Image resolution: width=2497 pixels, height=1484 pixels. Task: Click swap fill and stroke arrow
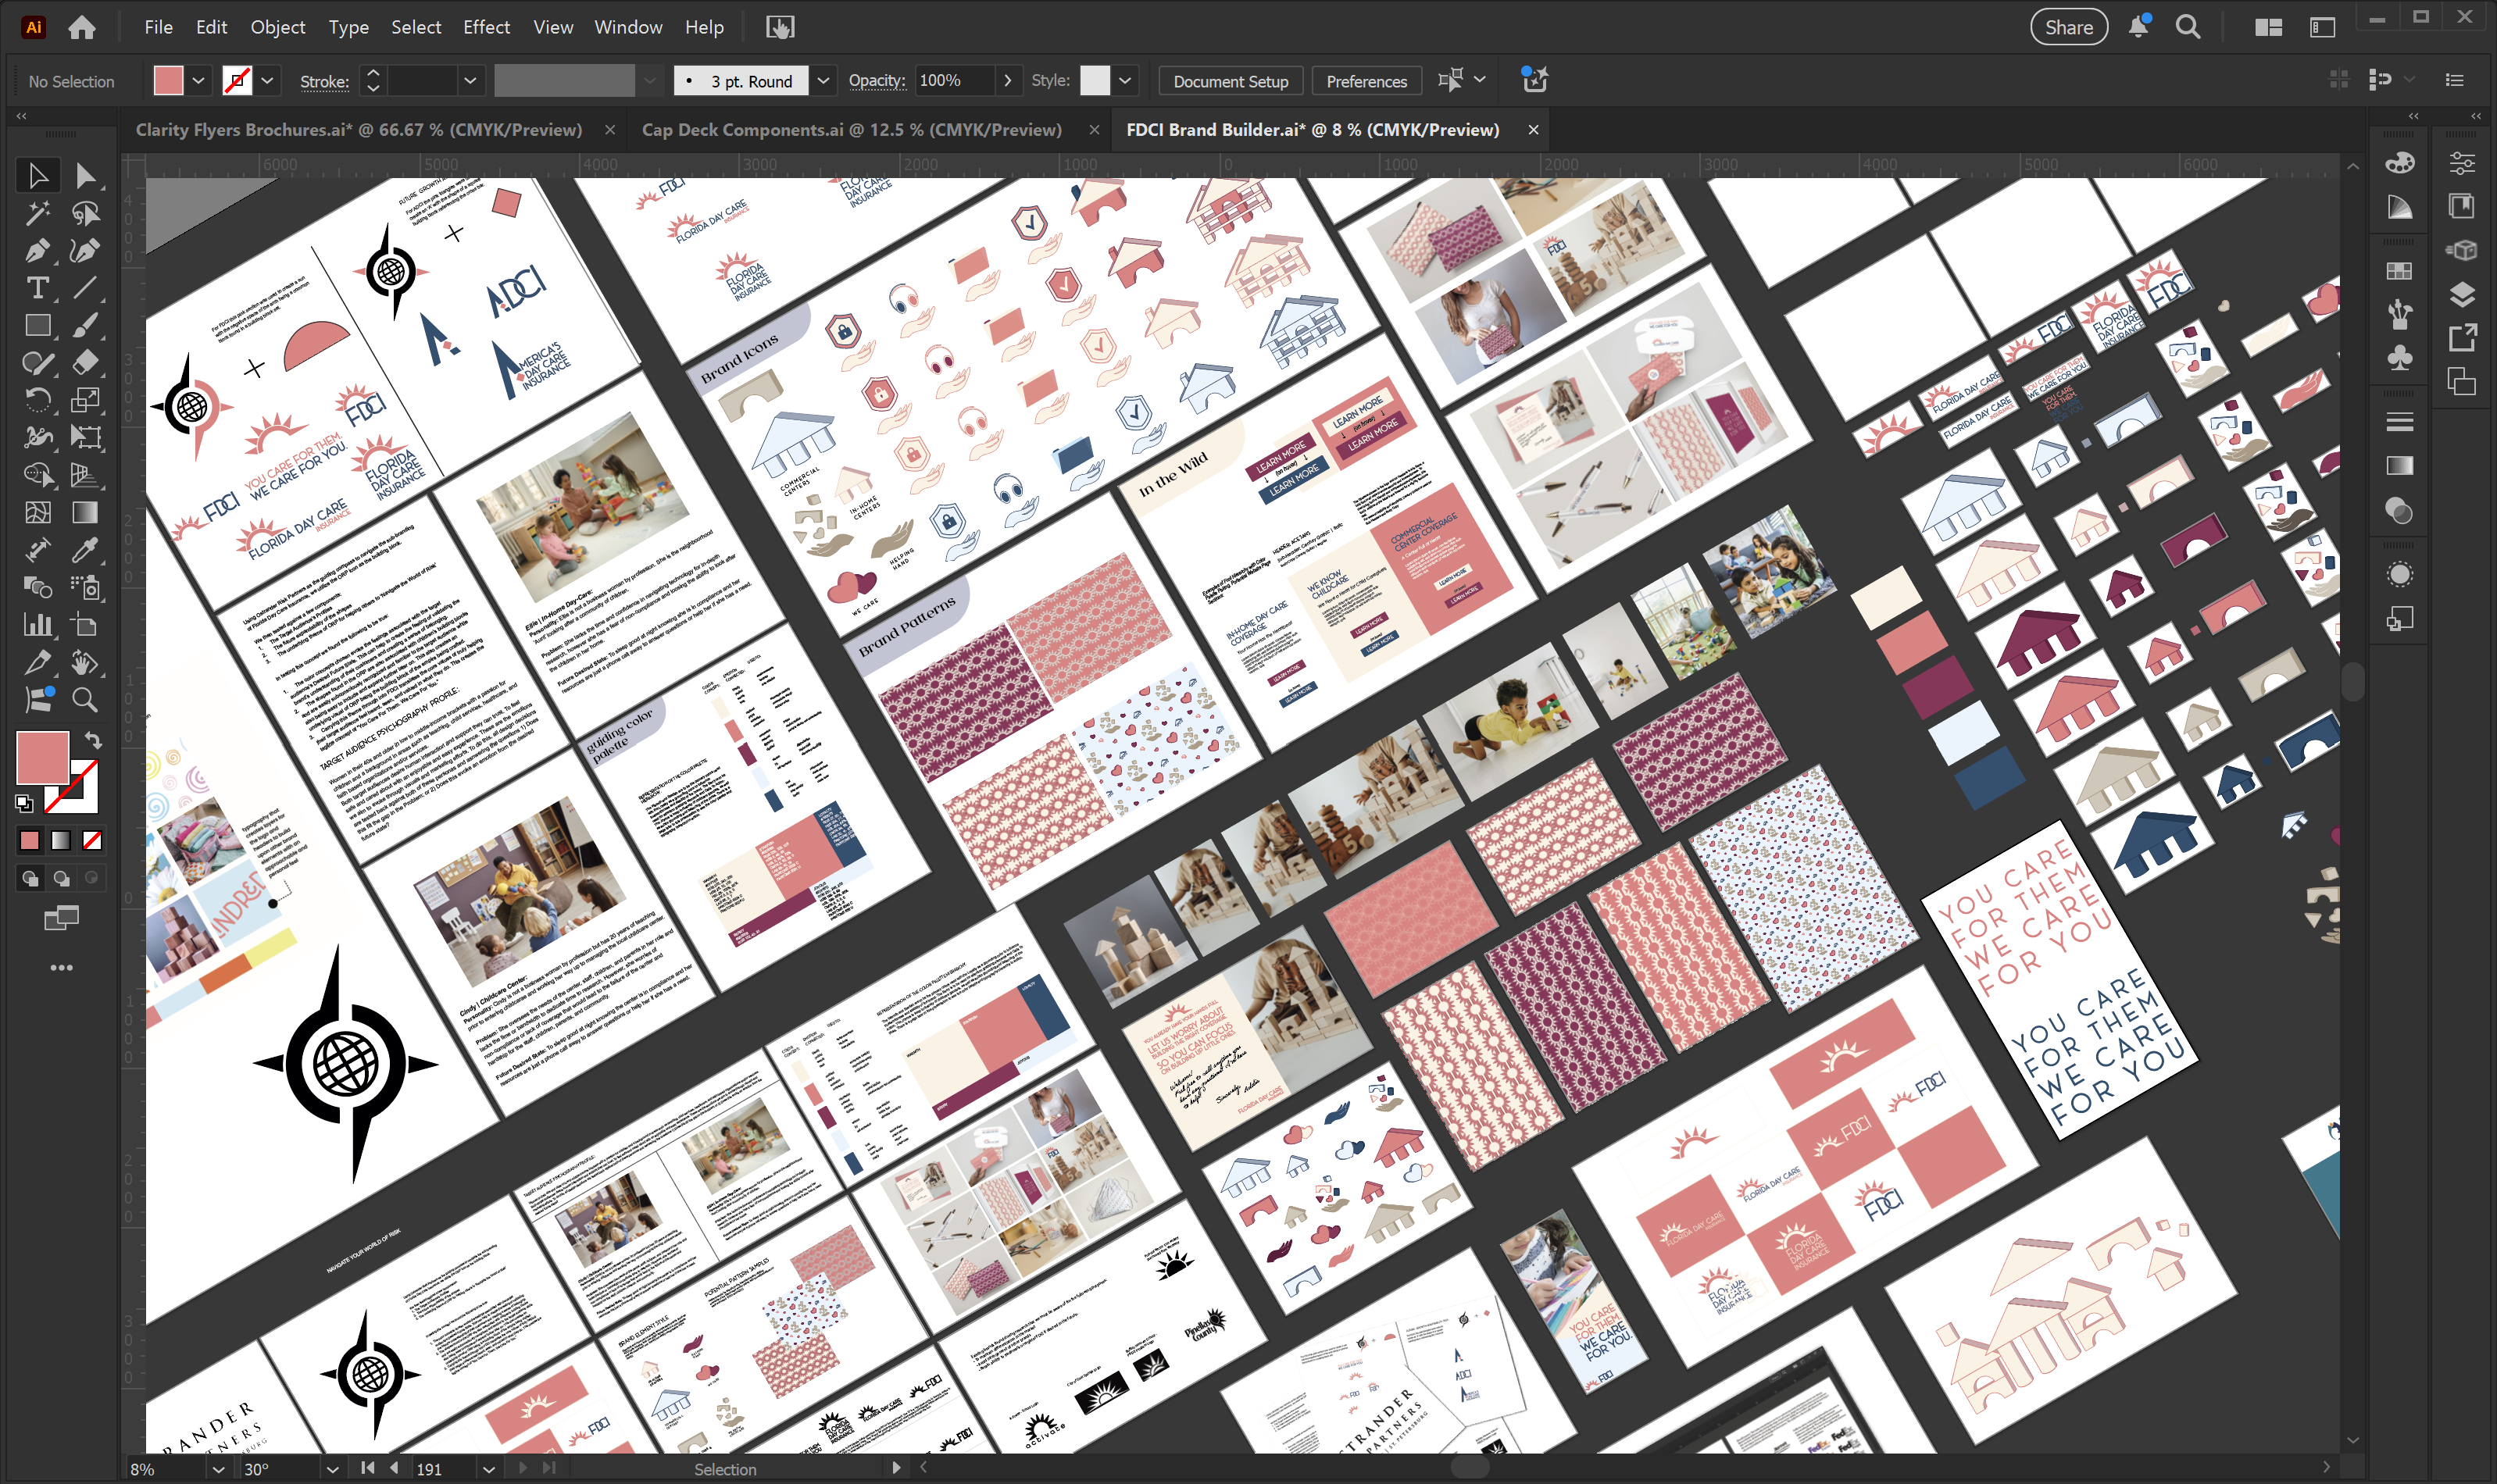(93, 741)
